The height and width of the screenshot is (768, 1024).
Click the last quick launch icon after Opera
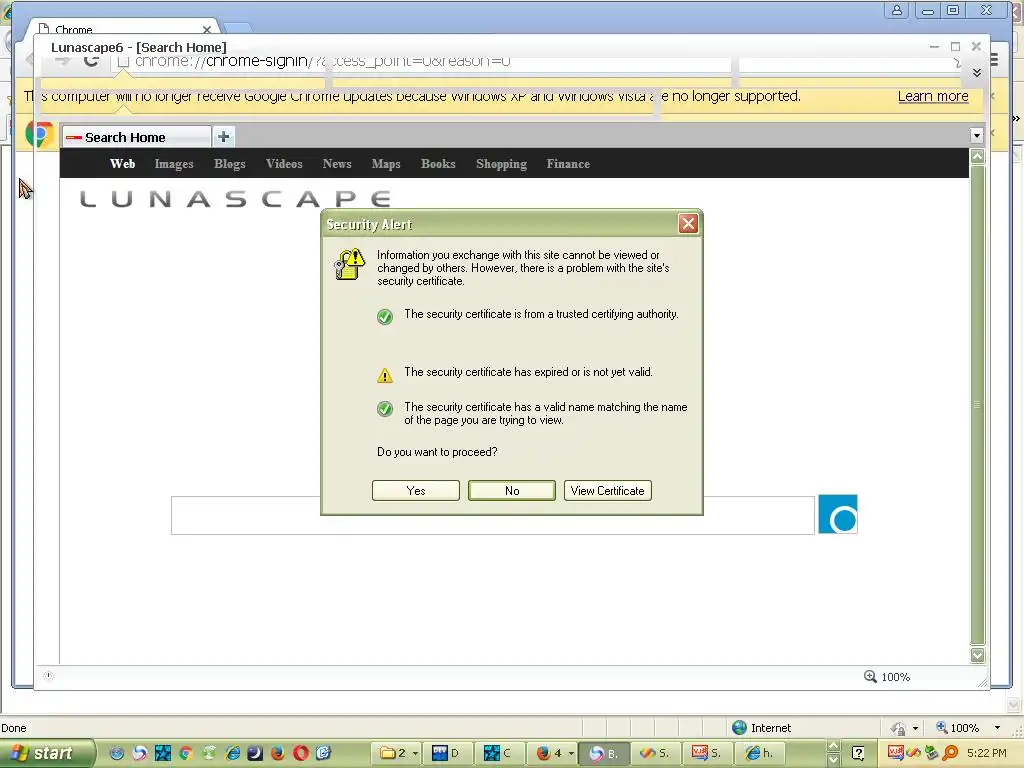(x=323, y=753)
